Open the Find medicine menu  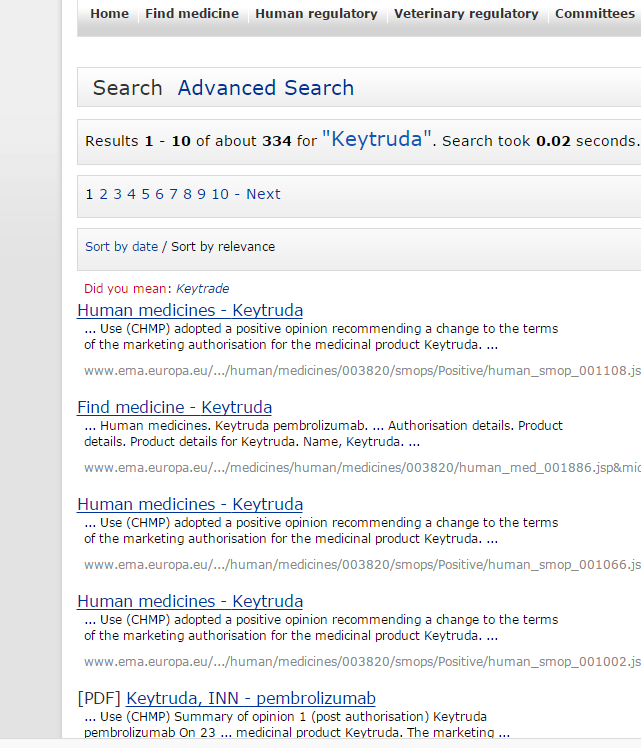point(192,13)
